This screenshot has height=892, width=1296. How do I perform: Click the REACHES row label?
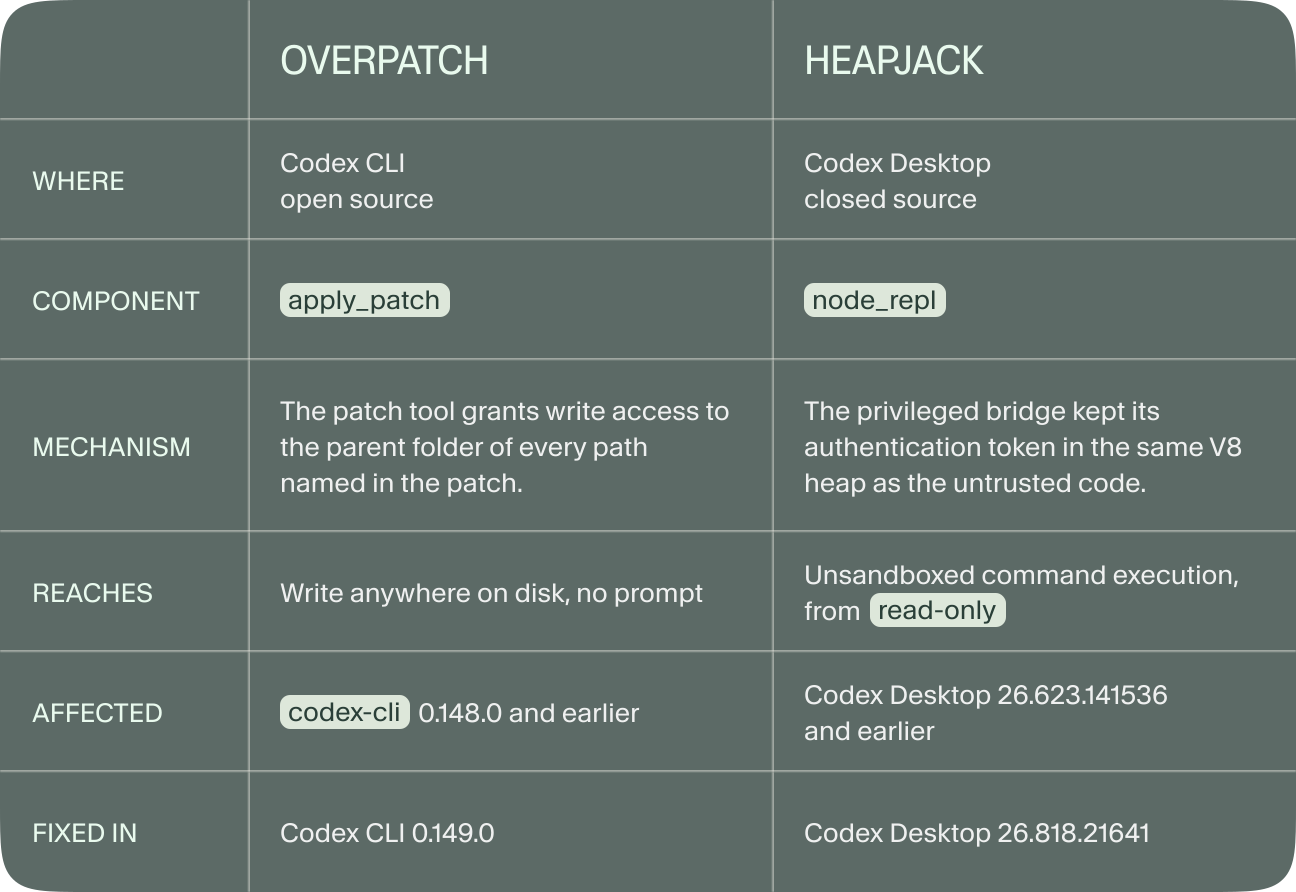point(92,593)
